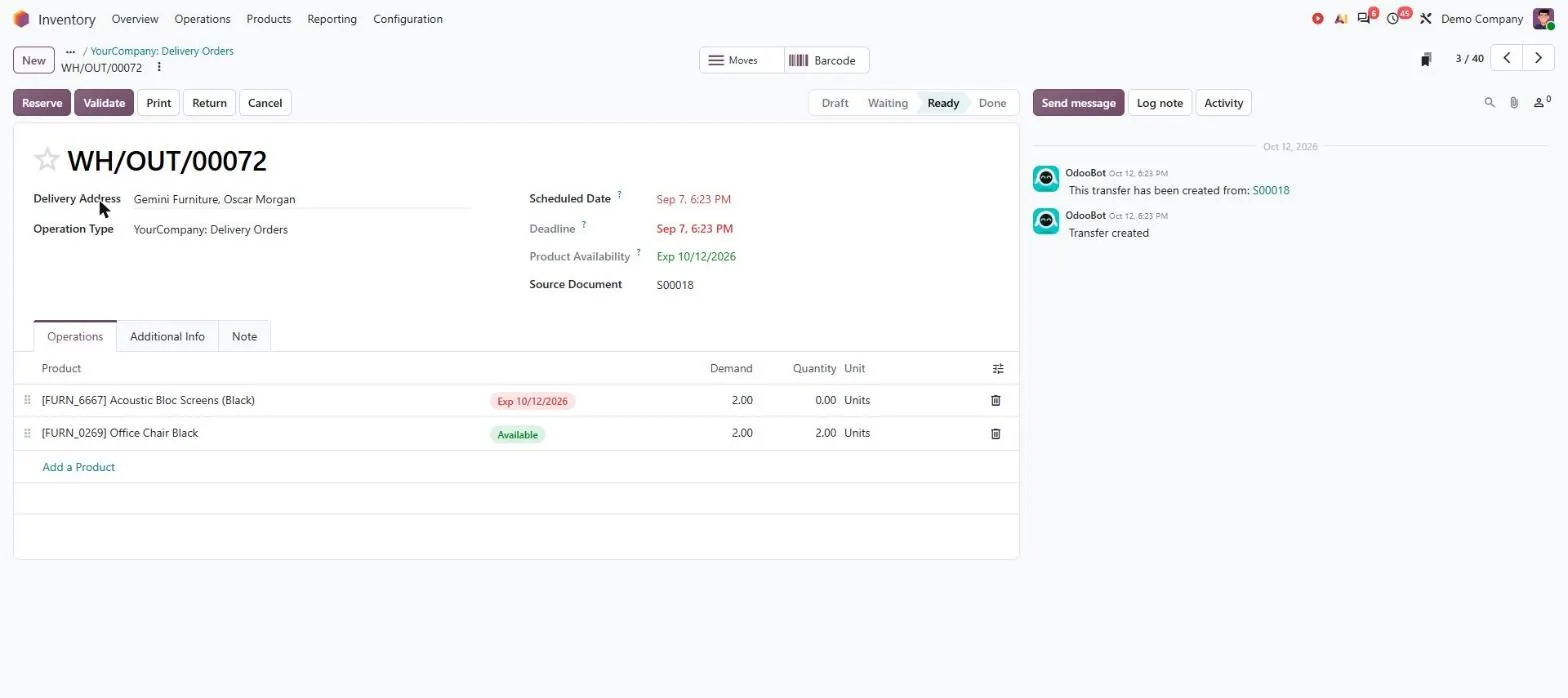Click the Inventory app name

point(67,19)
